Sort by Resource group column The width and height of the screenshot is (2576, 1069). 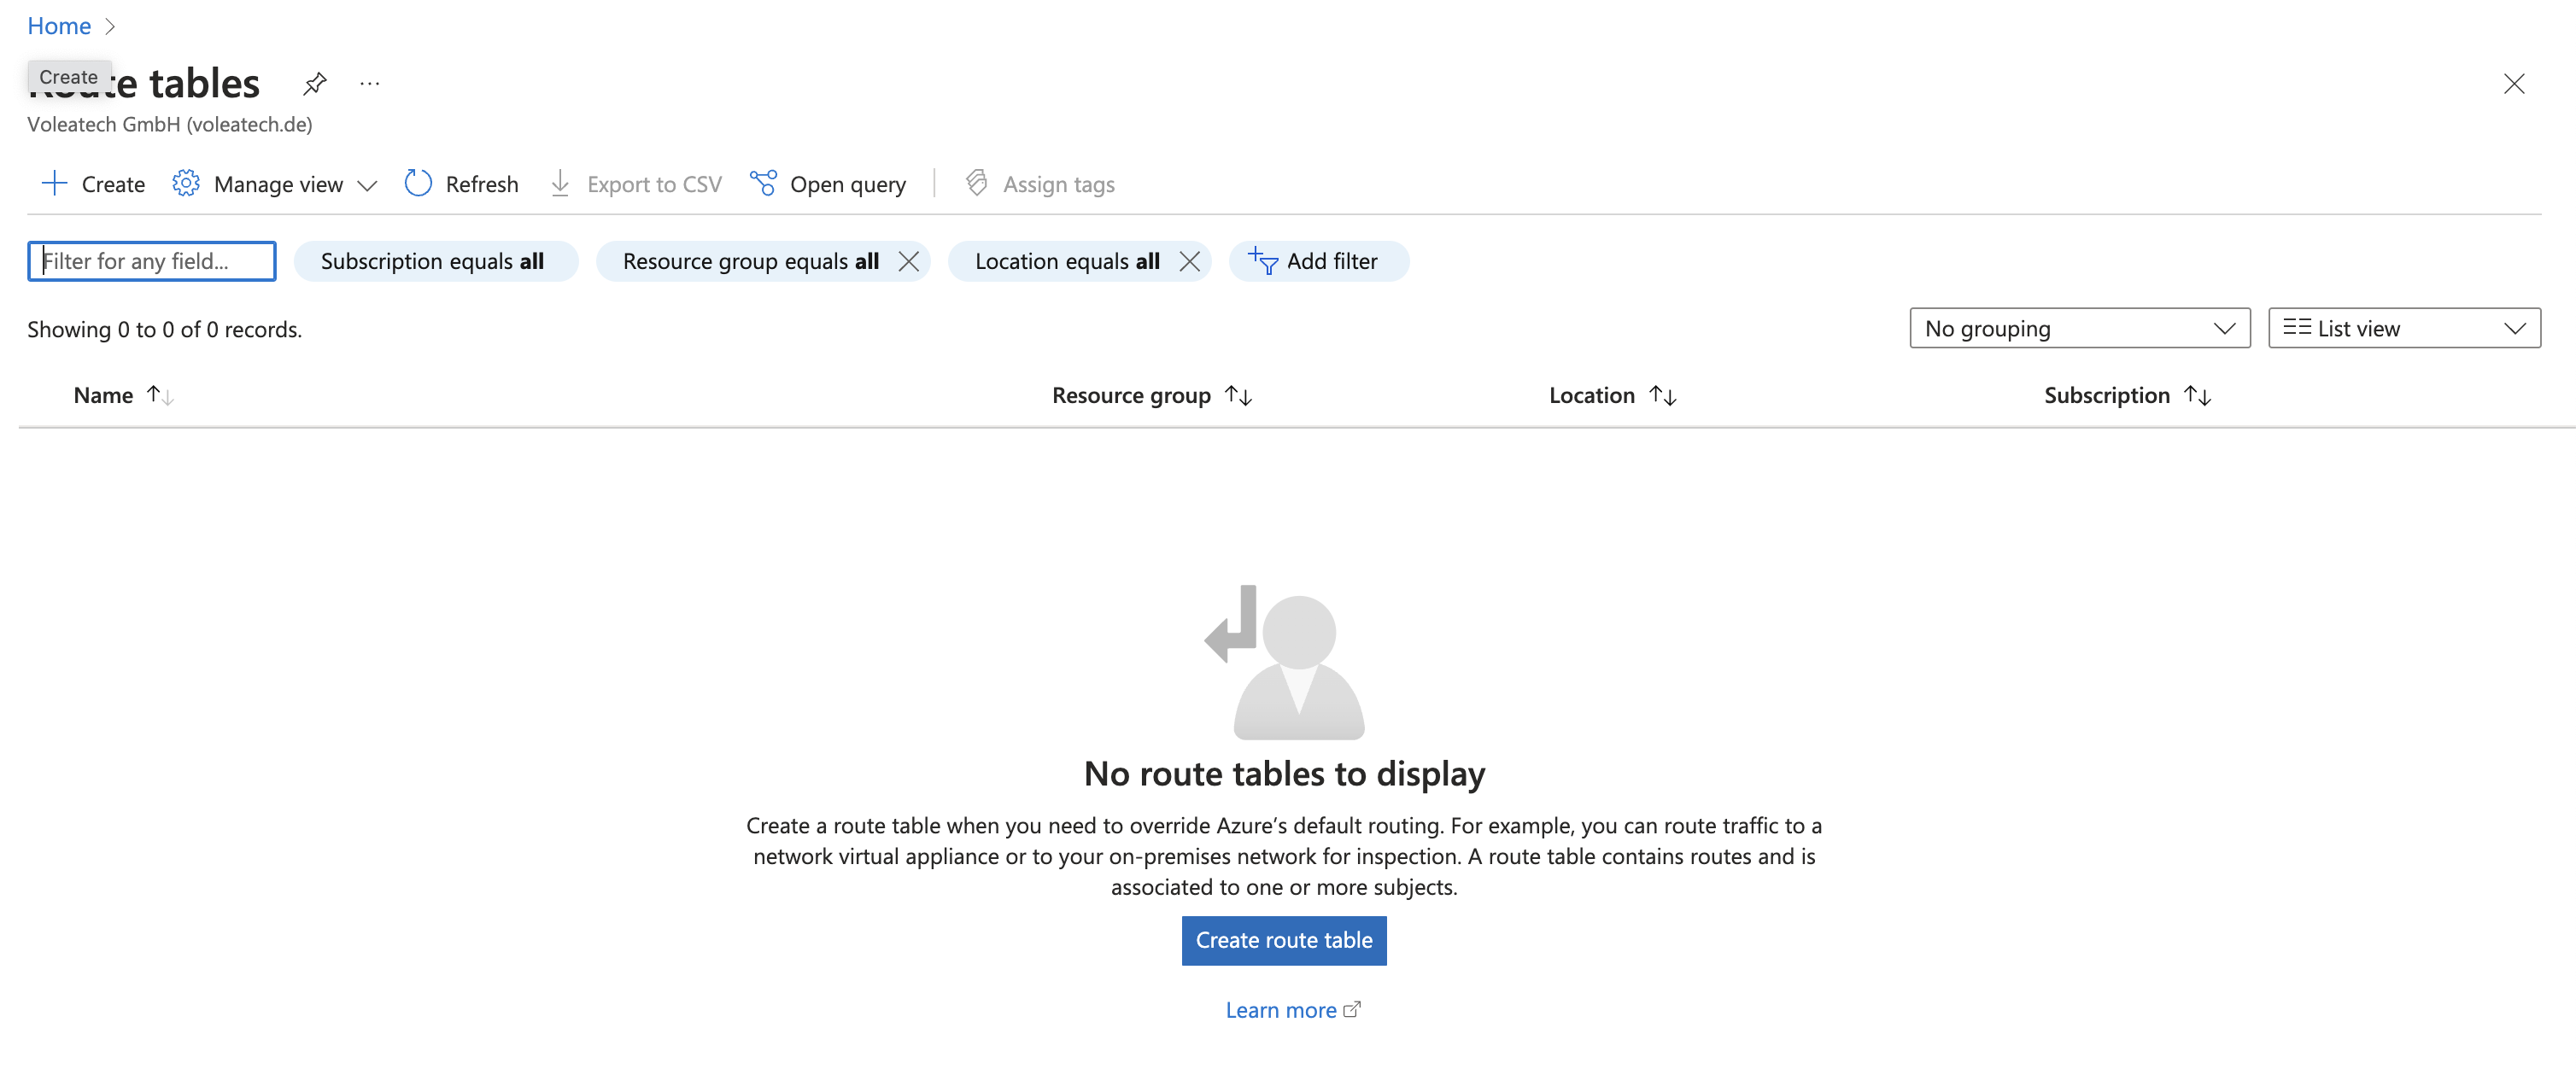1131,395
